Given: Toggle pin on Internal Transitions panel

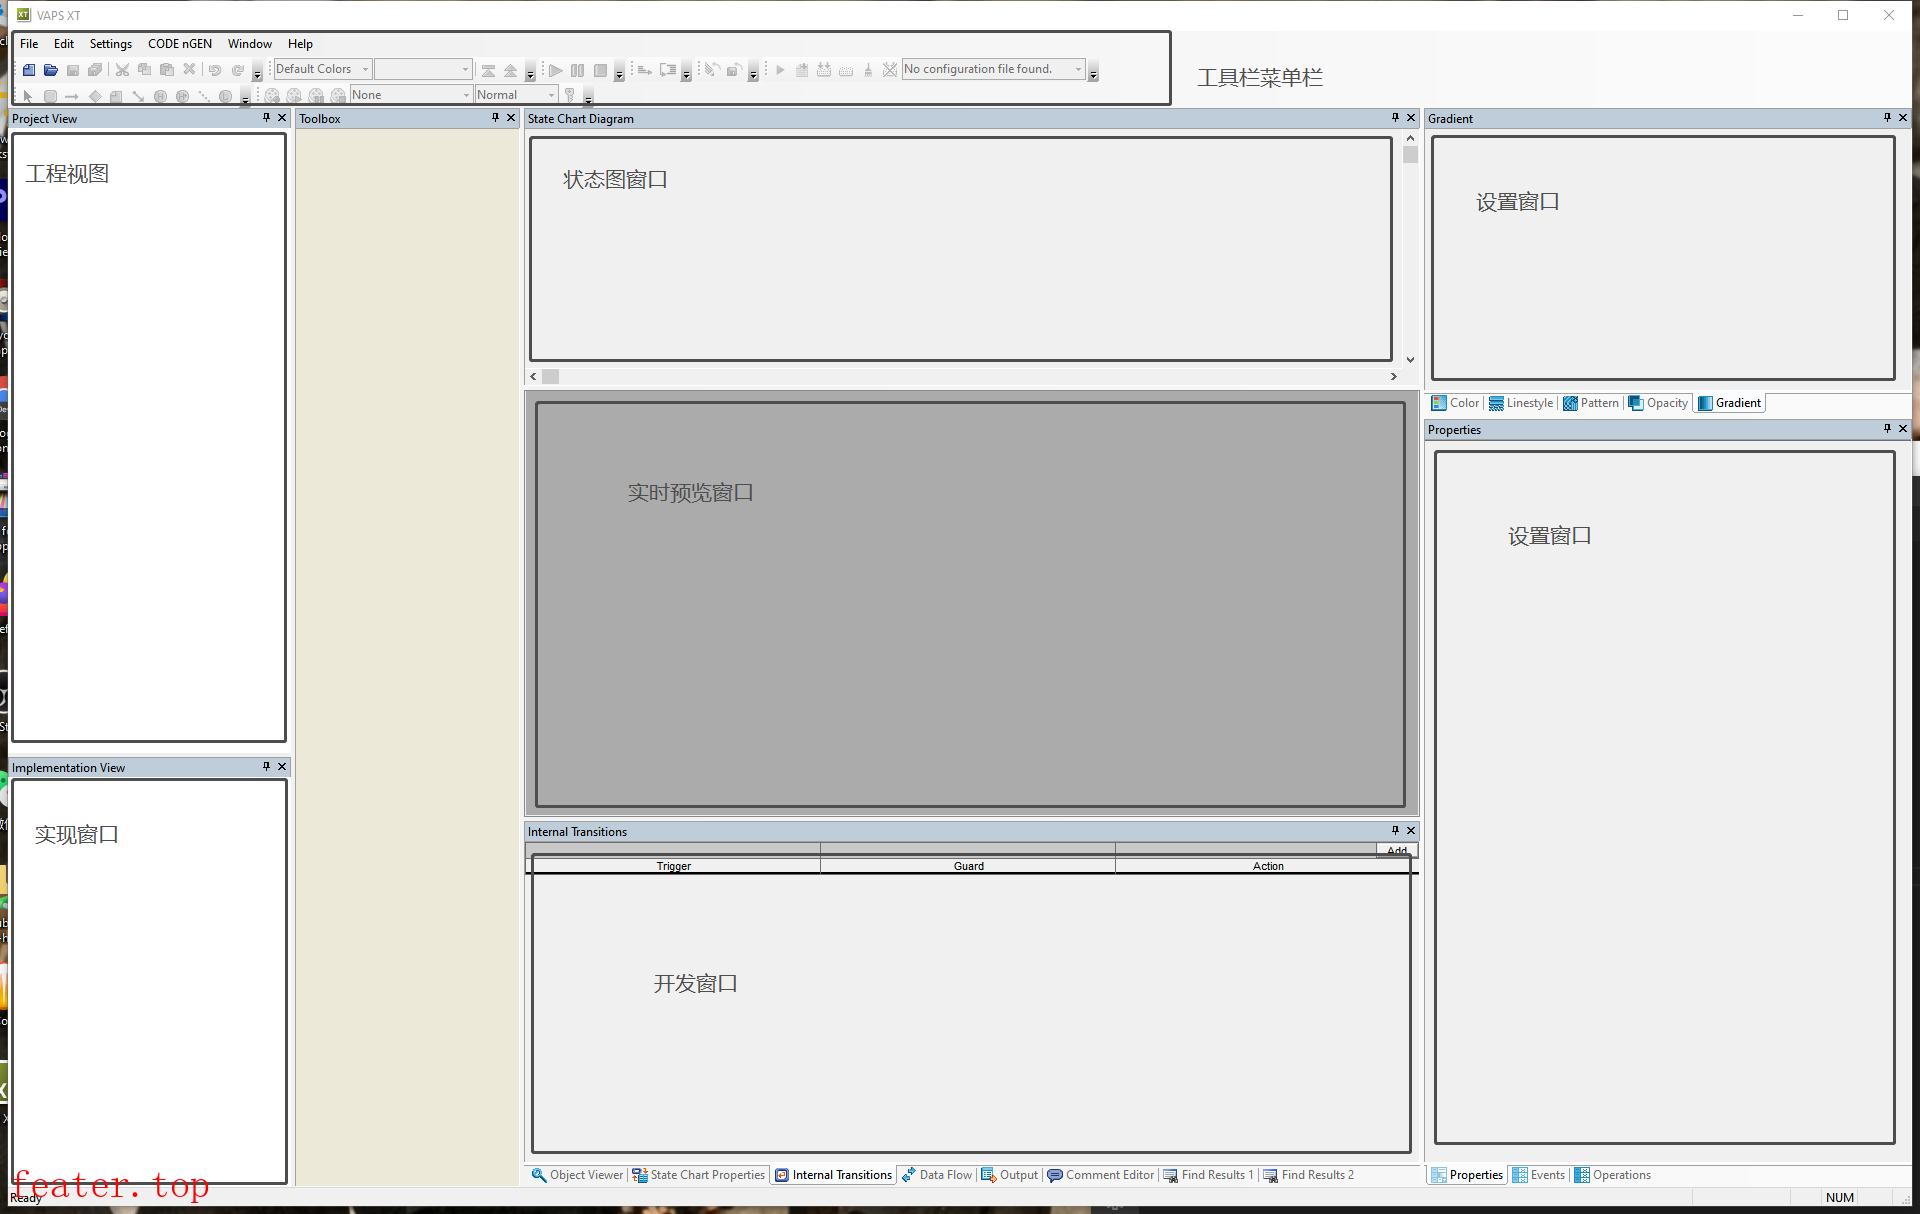Looking at the screenshot, I should coord(1395,831).
